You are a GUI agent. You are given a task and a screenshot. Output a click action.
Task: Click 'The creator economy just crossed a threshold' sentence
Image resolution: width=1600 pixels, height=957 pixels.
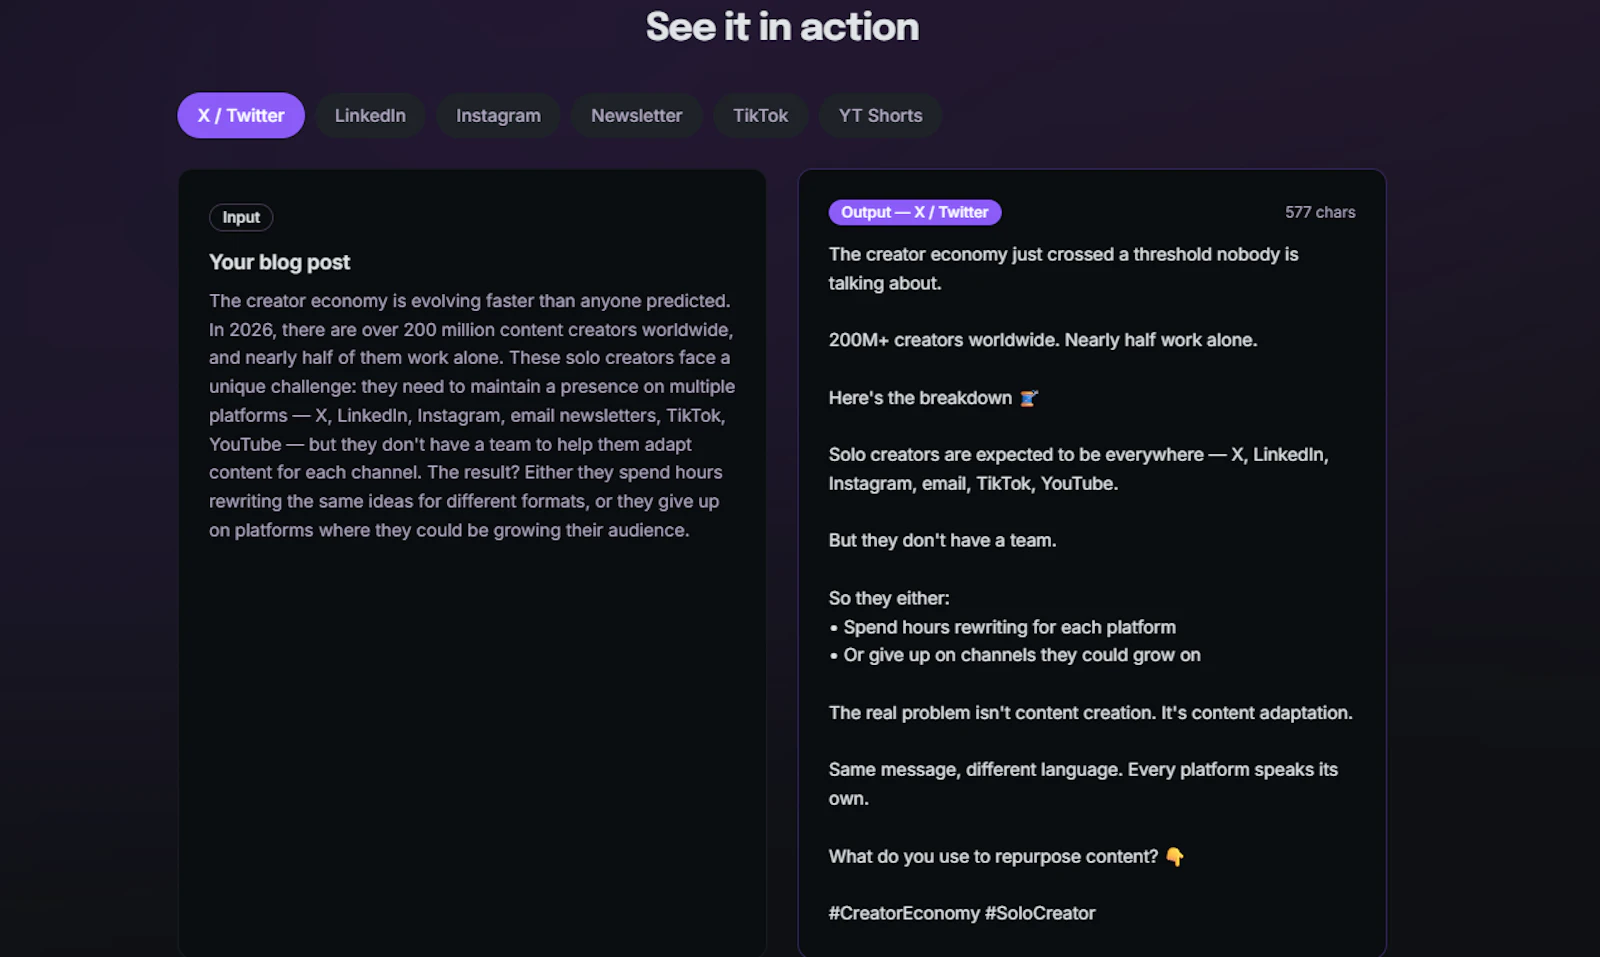(x=1063, y=269)
